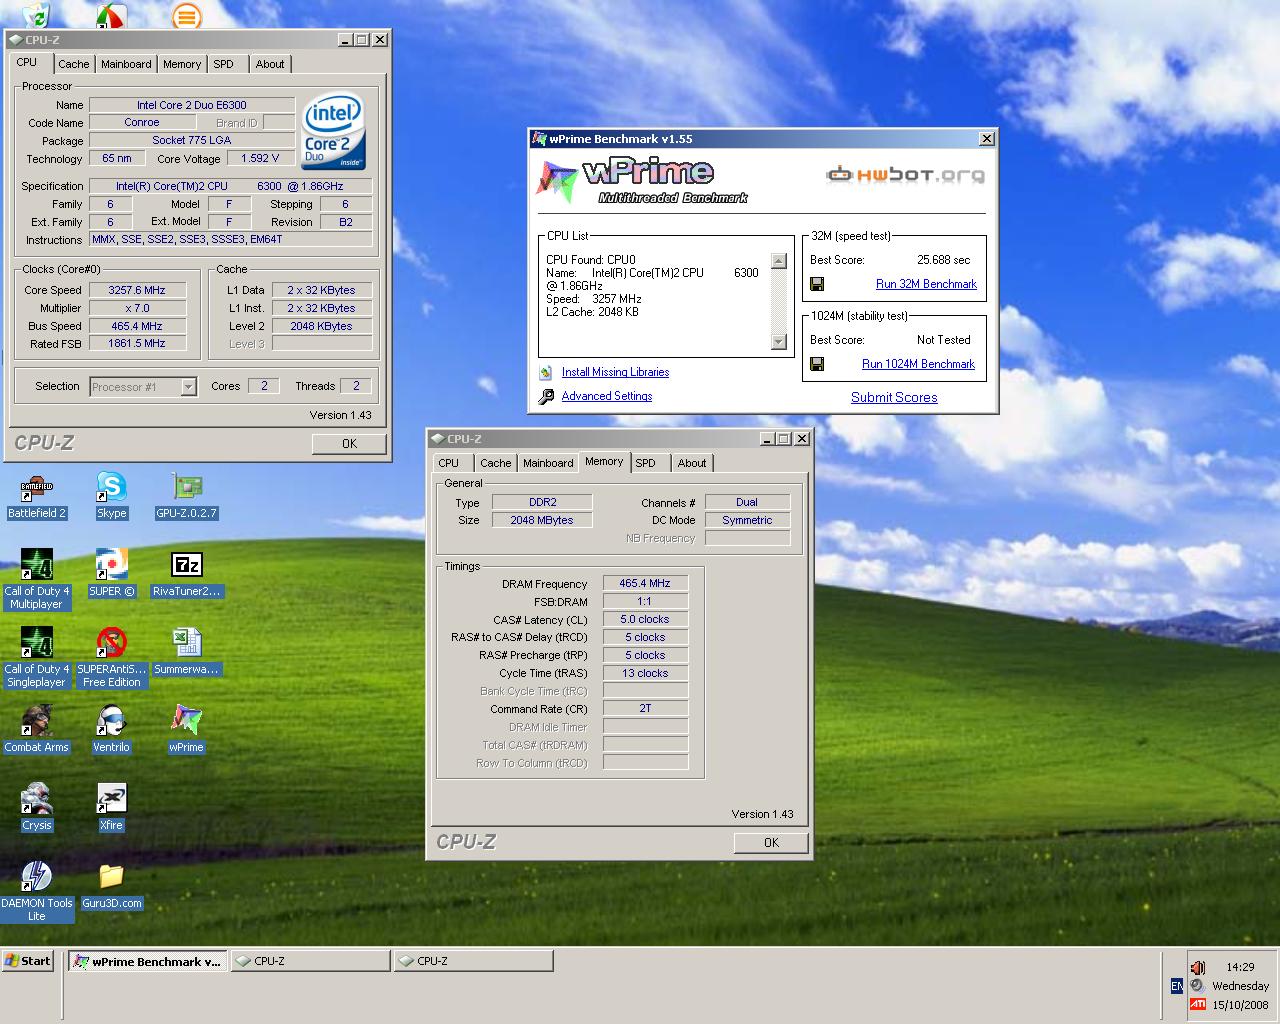Click Core Speed value 3257.6 MHz
Screen dimensions: 1280x1024
[x=137, y=290]
